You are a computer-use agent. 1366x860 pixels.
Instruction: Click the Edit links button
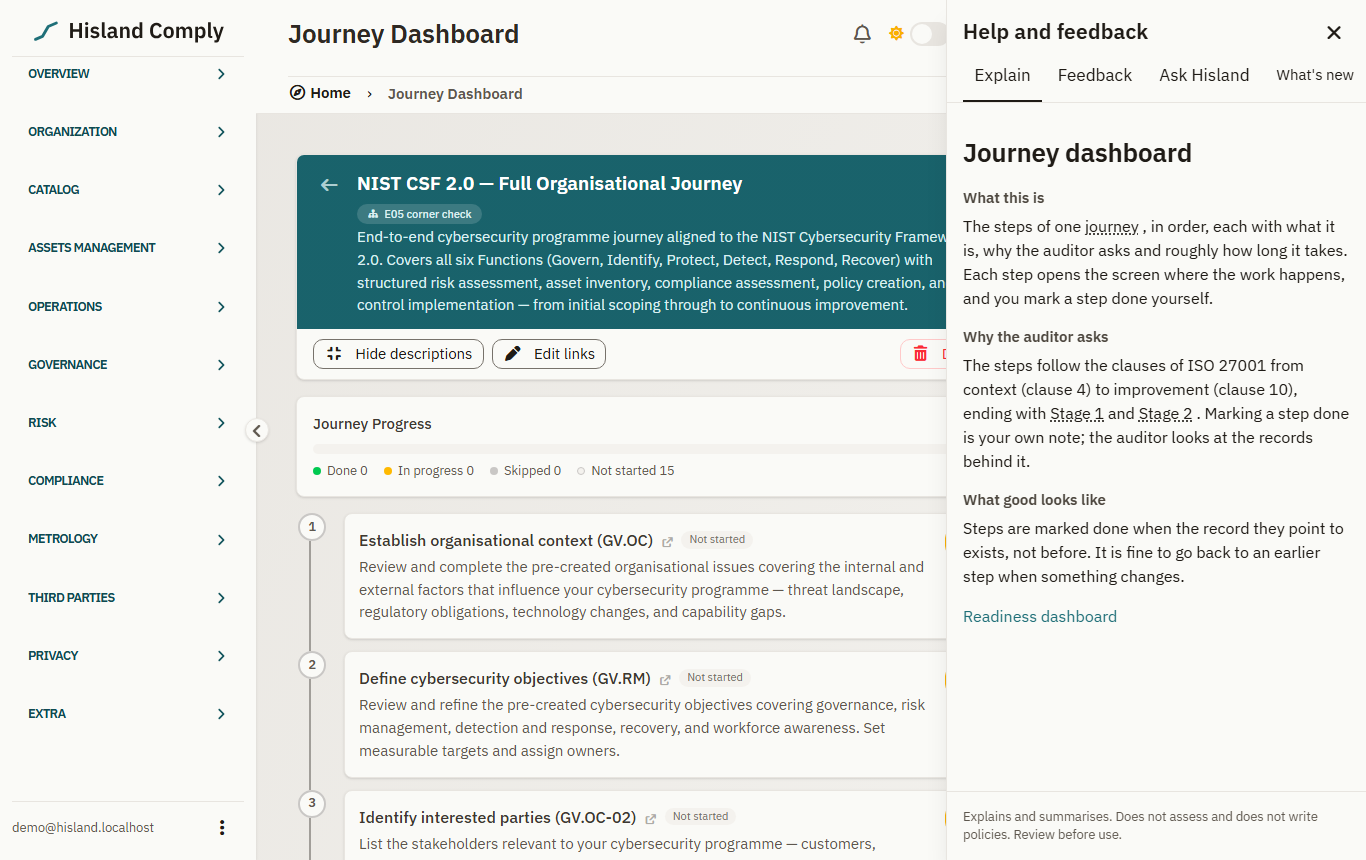point(549,354)
